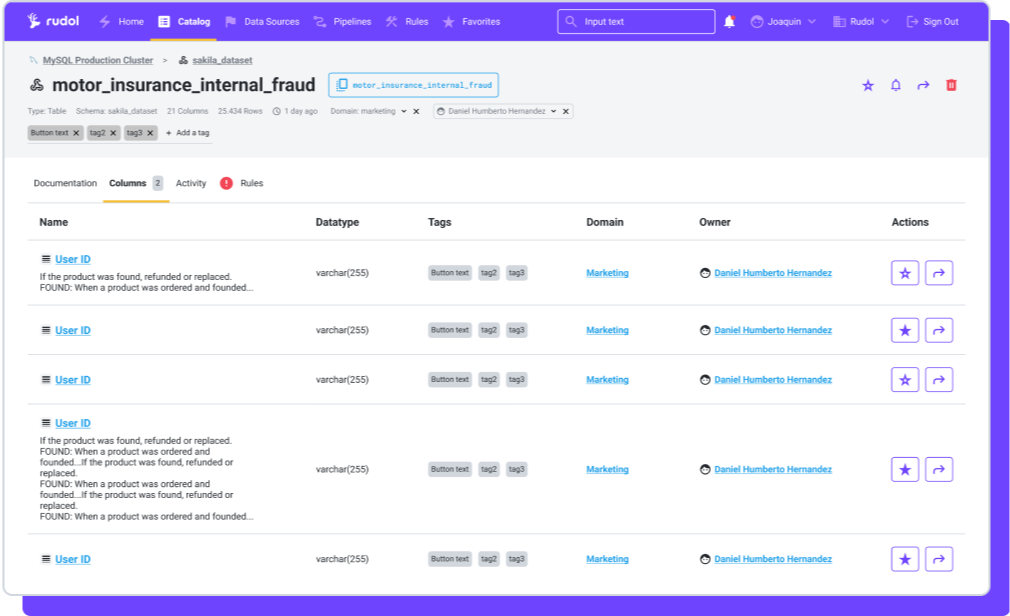
Task: Click the red Rules alert icon
Action: click(226, 183)
